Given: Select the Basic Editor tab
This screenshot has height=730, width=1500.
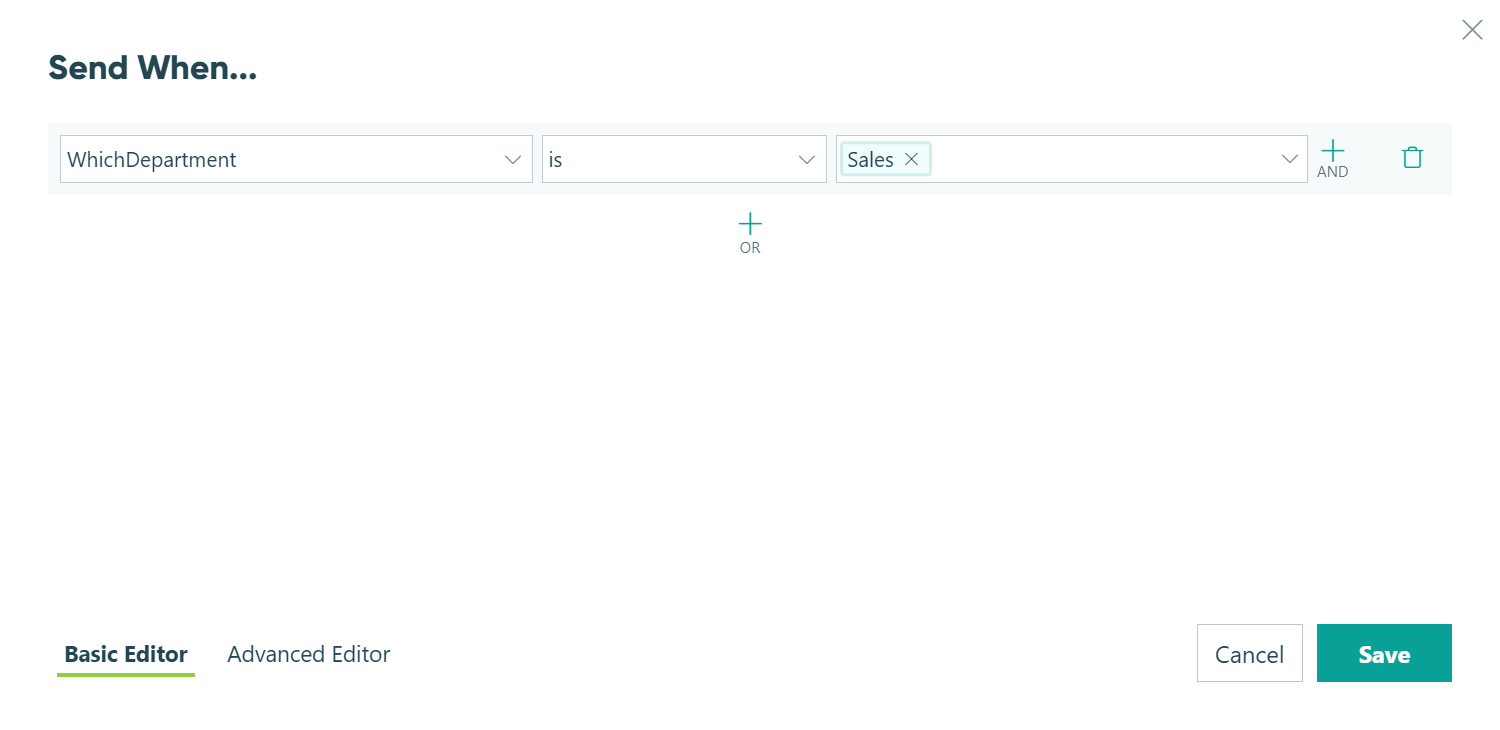Looking at the screenshot, I should (126, 654).
